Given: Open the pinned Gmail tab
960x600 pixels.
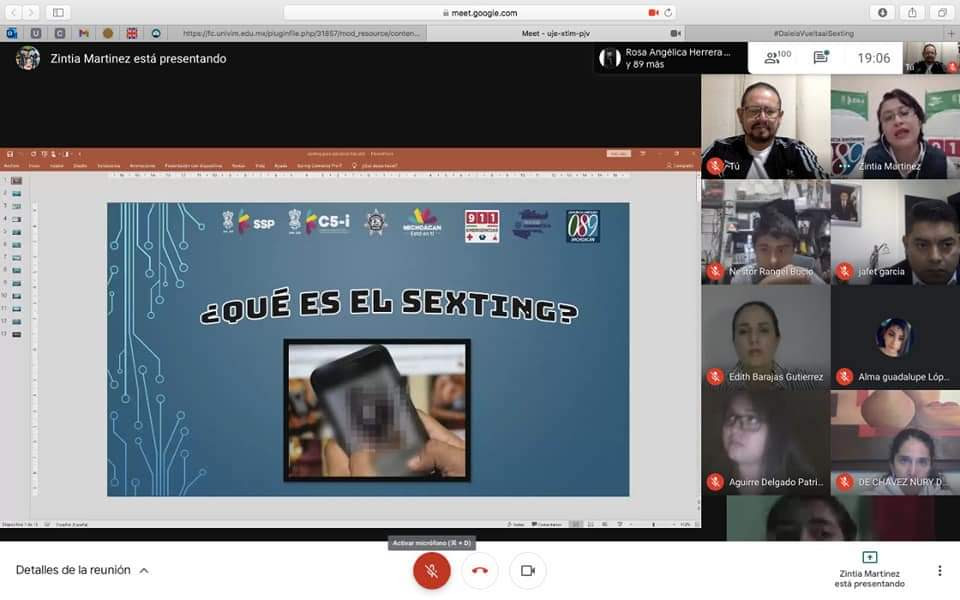Looking at the screenshot, I should point(84,34).
